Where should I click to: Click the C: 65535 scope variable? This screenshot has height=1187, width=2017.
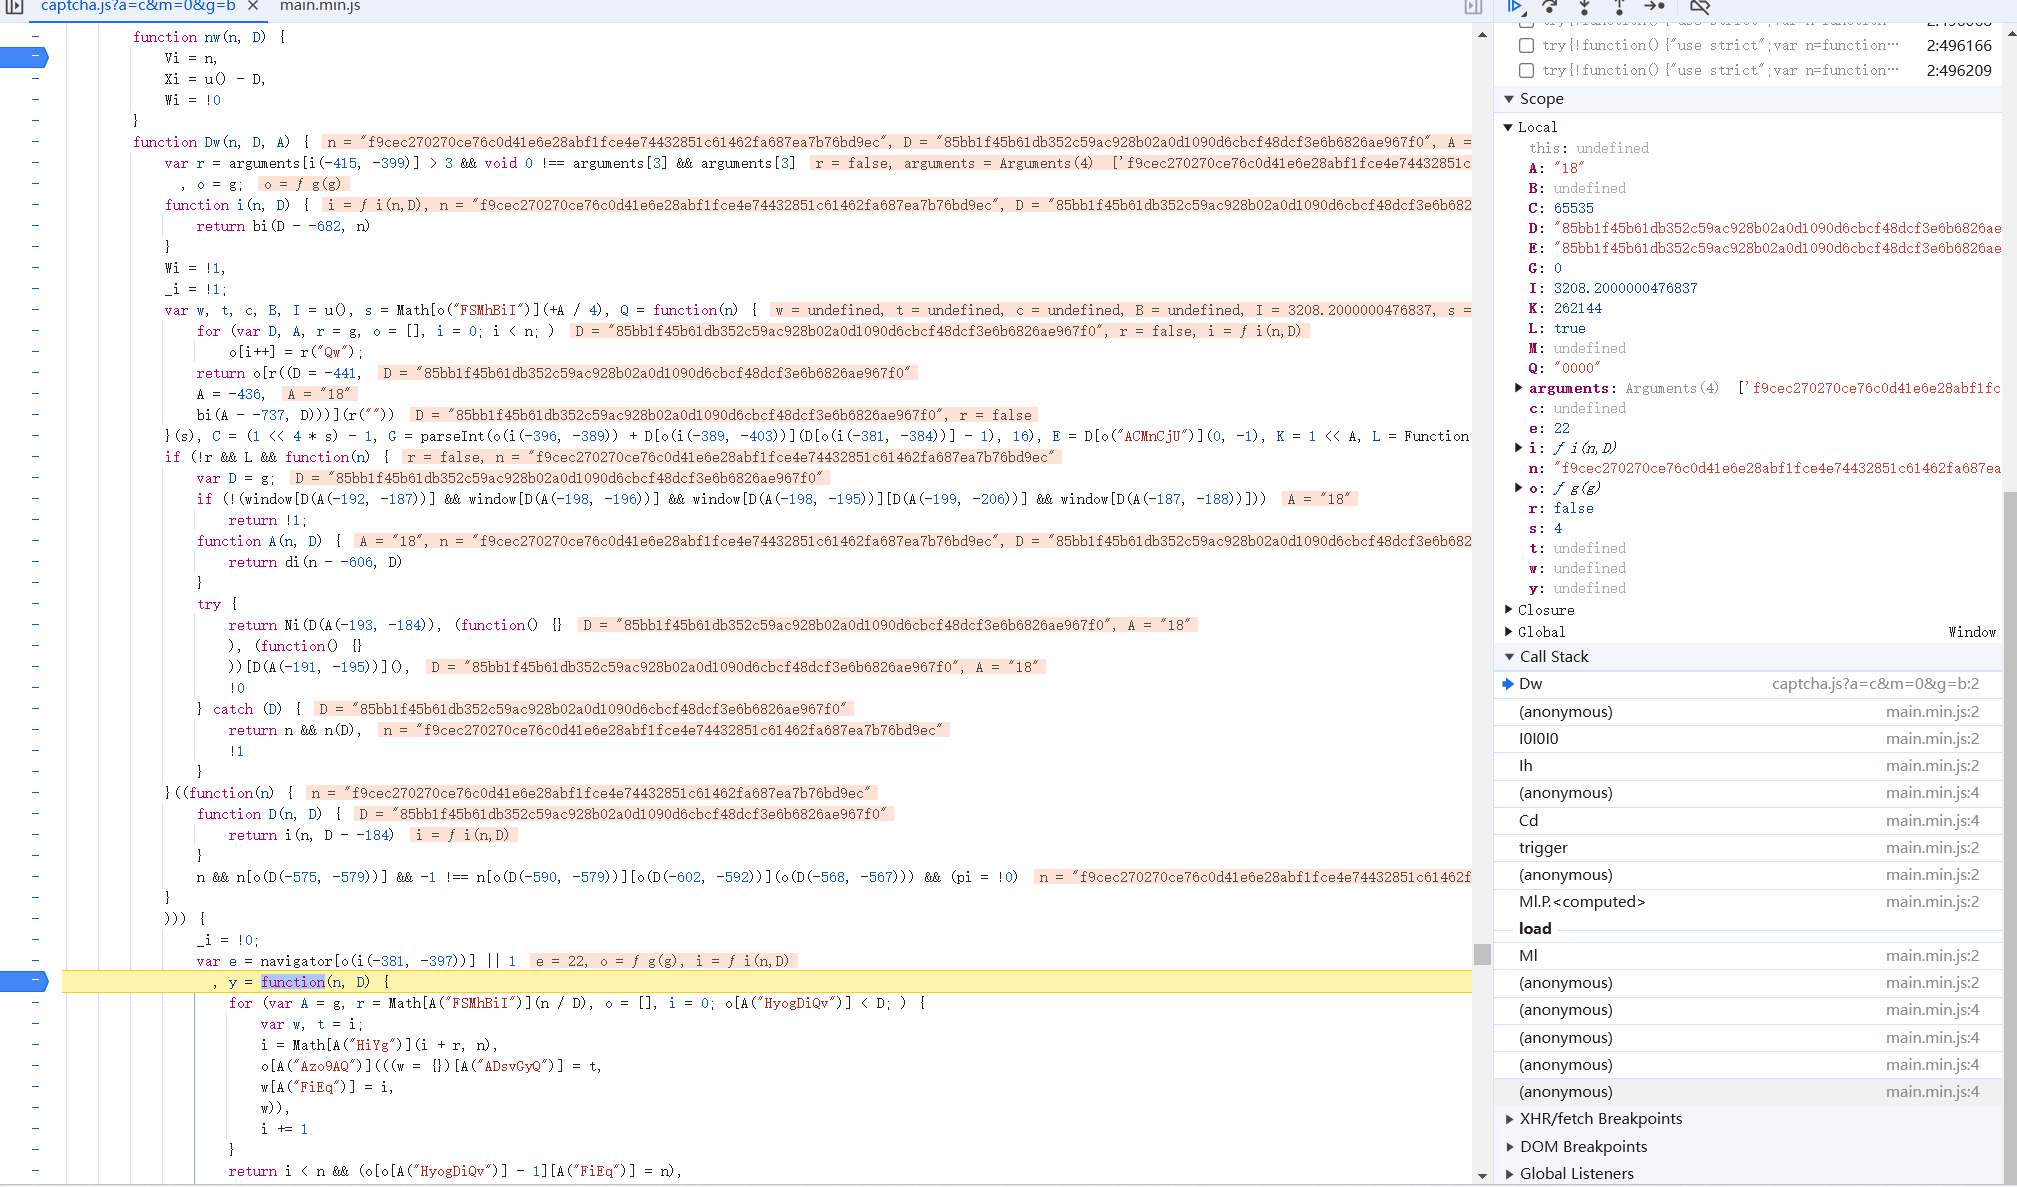point(1561,208)
